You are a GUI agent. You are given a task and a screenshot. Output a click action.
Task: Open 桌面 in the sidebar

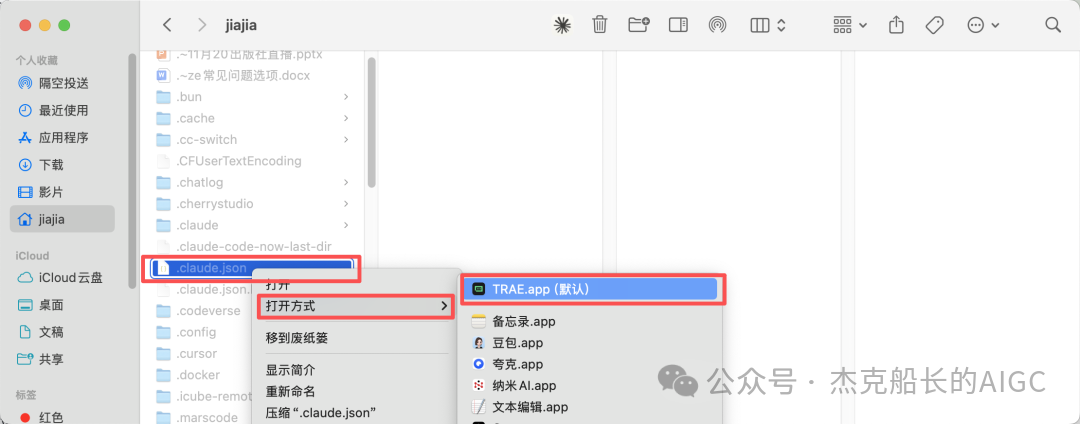pos(63,305)
